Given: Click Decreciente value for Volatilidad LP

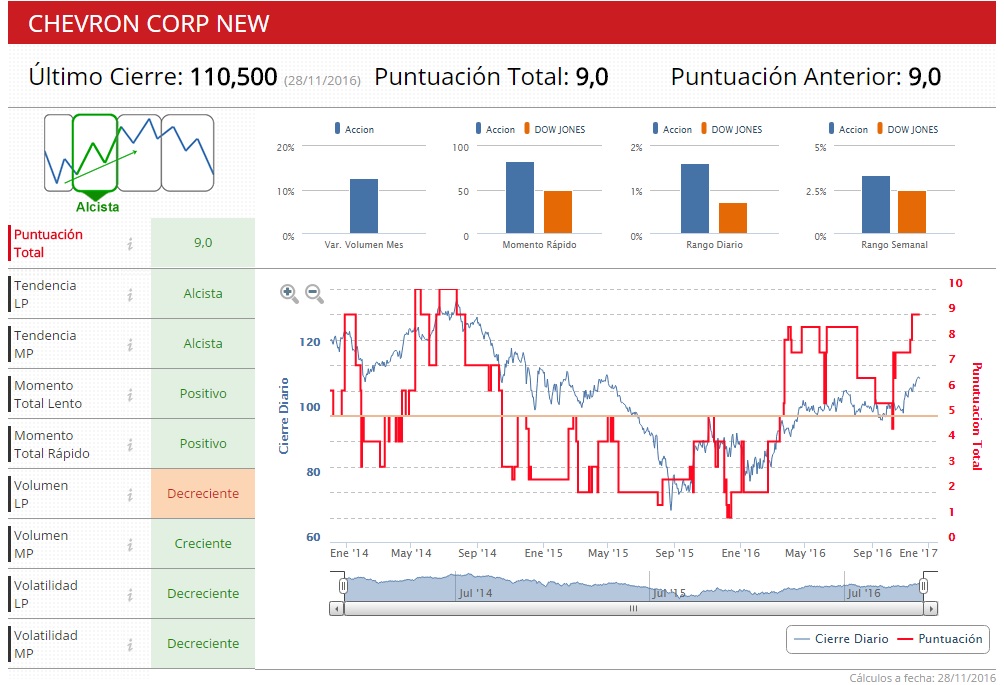Looking at the screenshot, I should [x=203, y=593].
